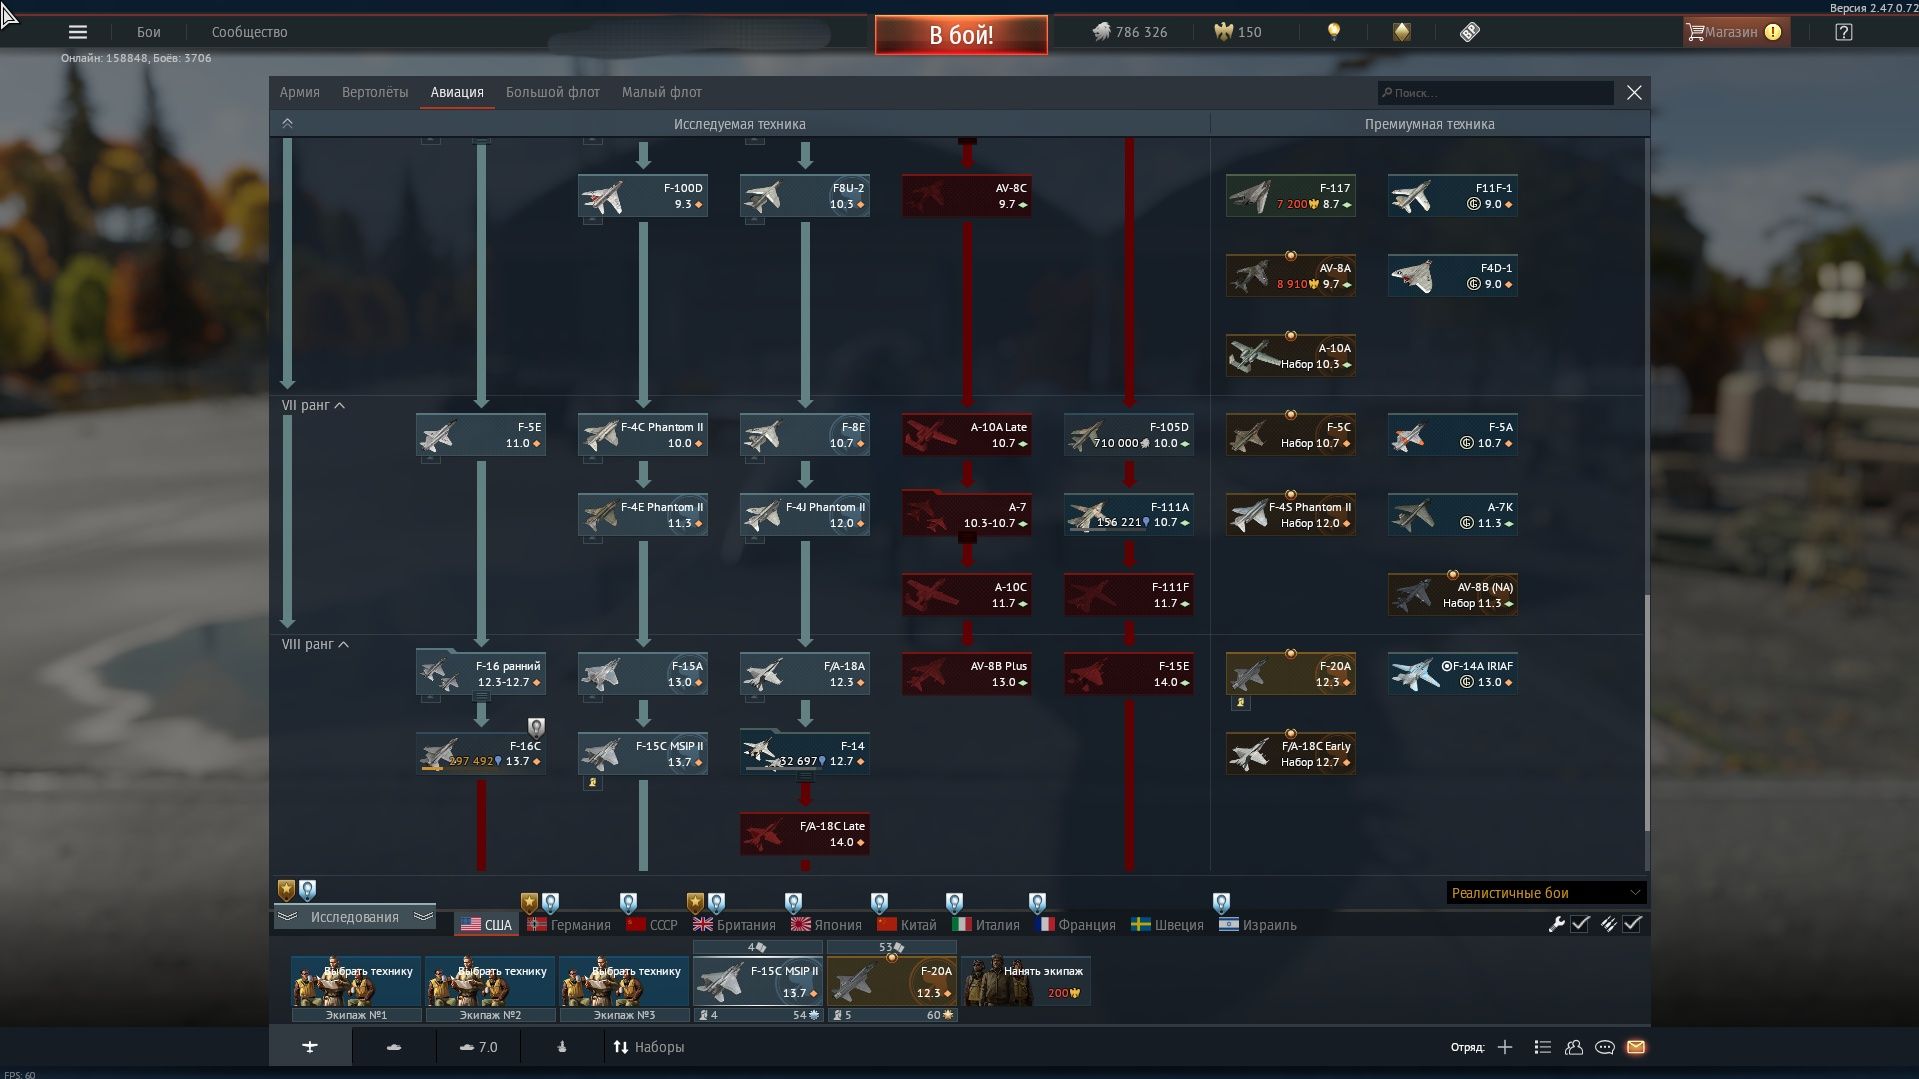Switch to the Армия tab

coord(300,92)
